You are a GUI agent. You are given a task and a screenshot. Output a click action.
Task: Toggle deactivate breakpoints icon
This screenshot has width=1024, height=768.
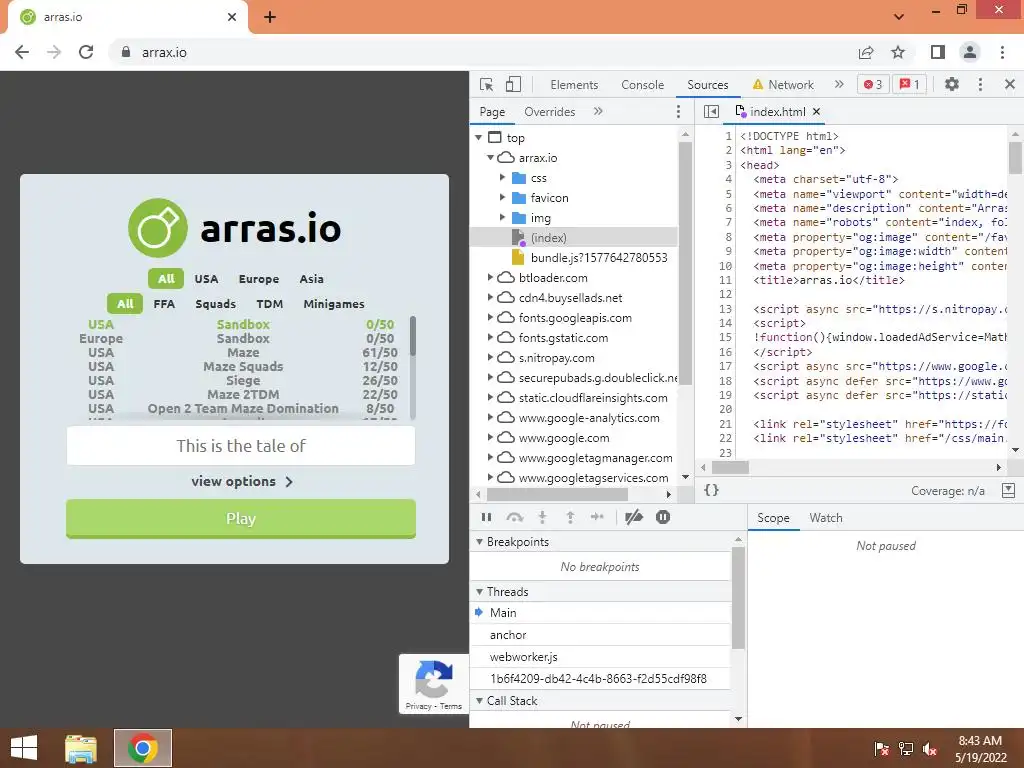pos(633,517)
